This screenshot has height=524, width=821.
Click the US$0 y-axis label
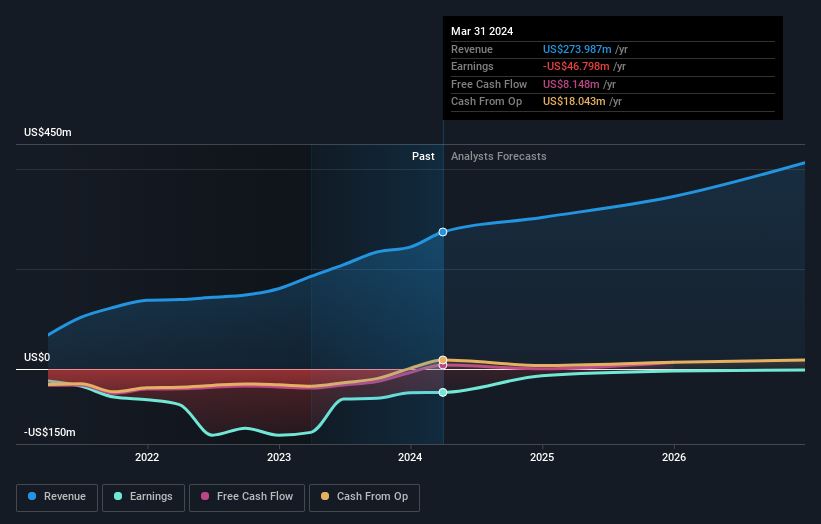click(37, 358)
